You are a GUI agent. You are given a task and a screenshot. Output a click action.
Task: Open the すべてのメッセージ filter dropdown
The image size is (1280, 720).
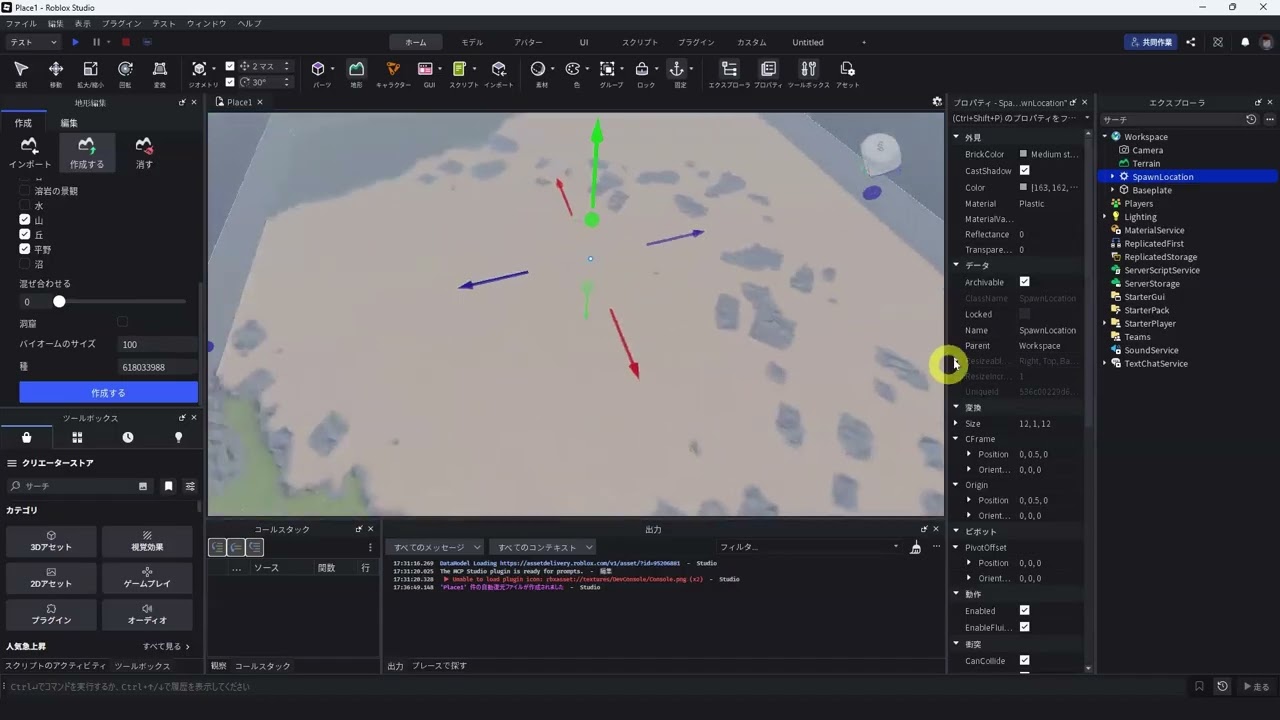tap(435, 547)
